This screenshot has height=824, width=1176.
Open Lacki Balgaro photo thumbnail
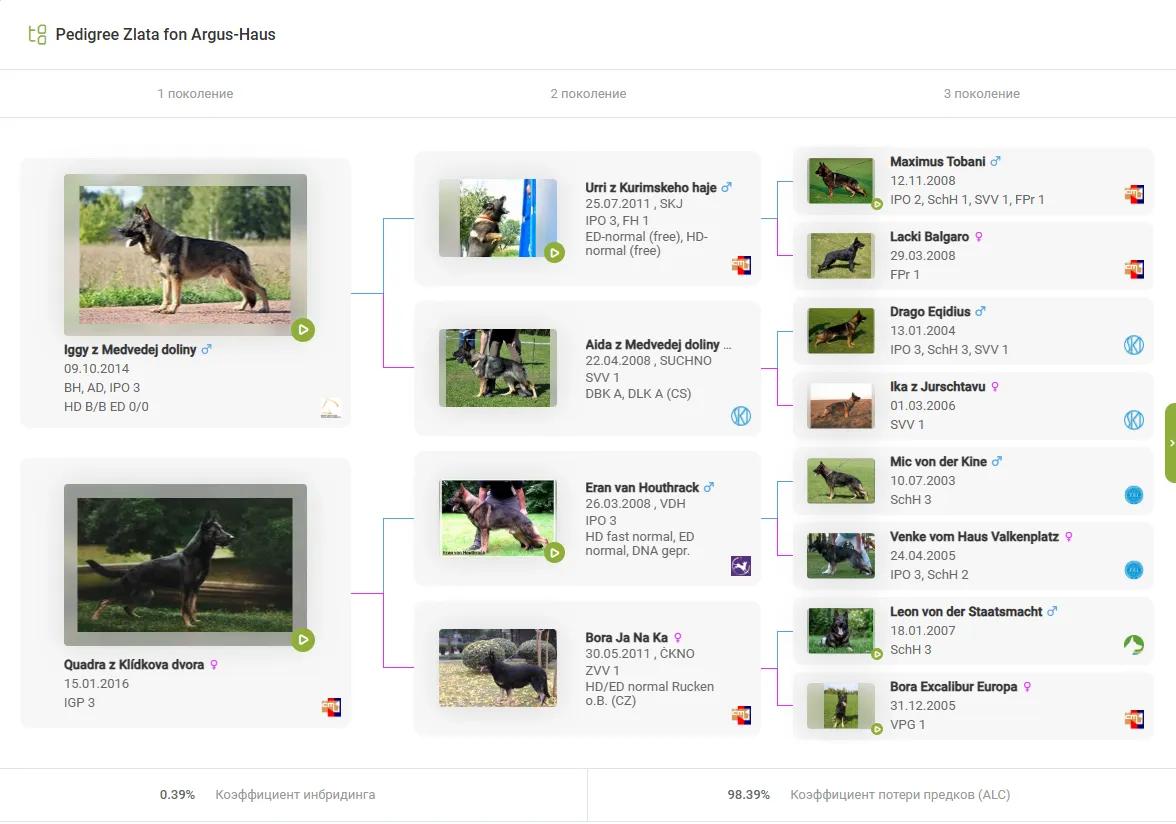click(840, 255)
